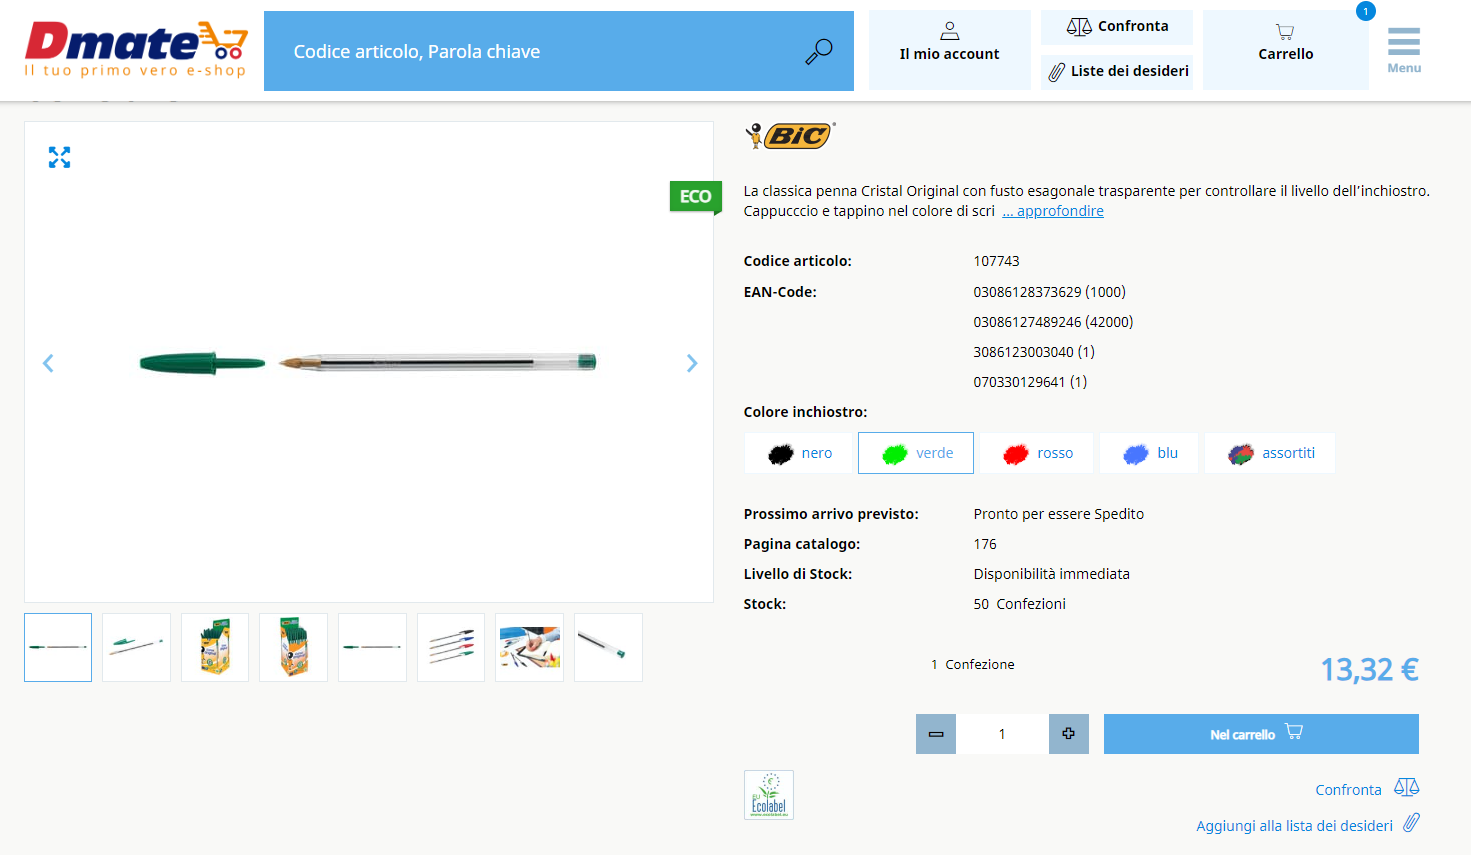This screenshot has height=855, width=1471.
Task: Open the Carrello
Action: (x=1286, y=50)
